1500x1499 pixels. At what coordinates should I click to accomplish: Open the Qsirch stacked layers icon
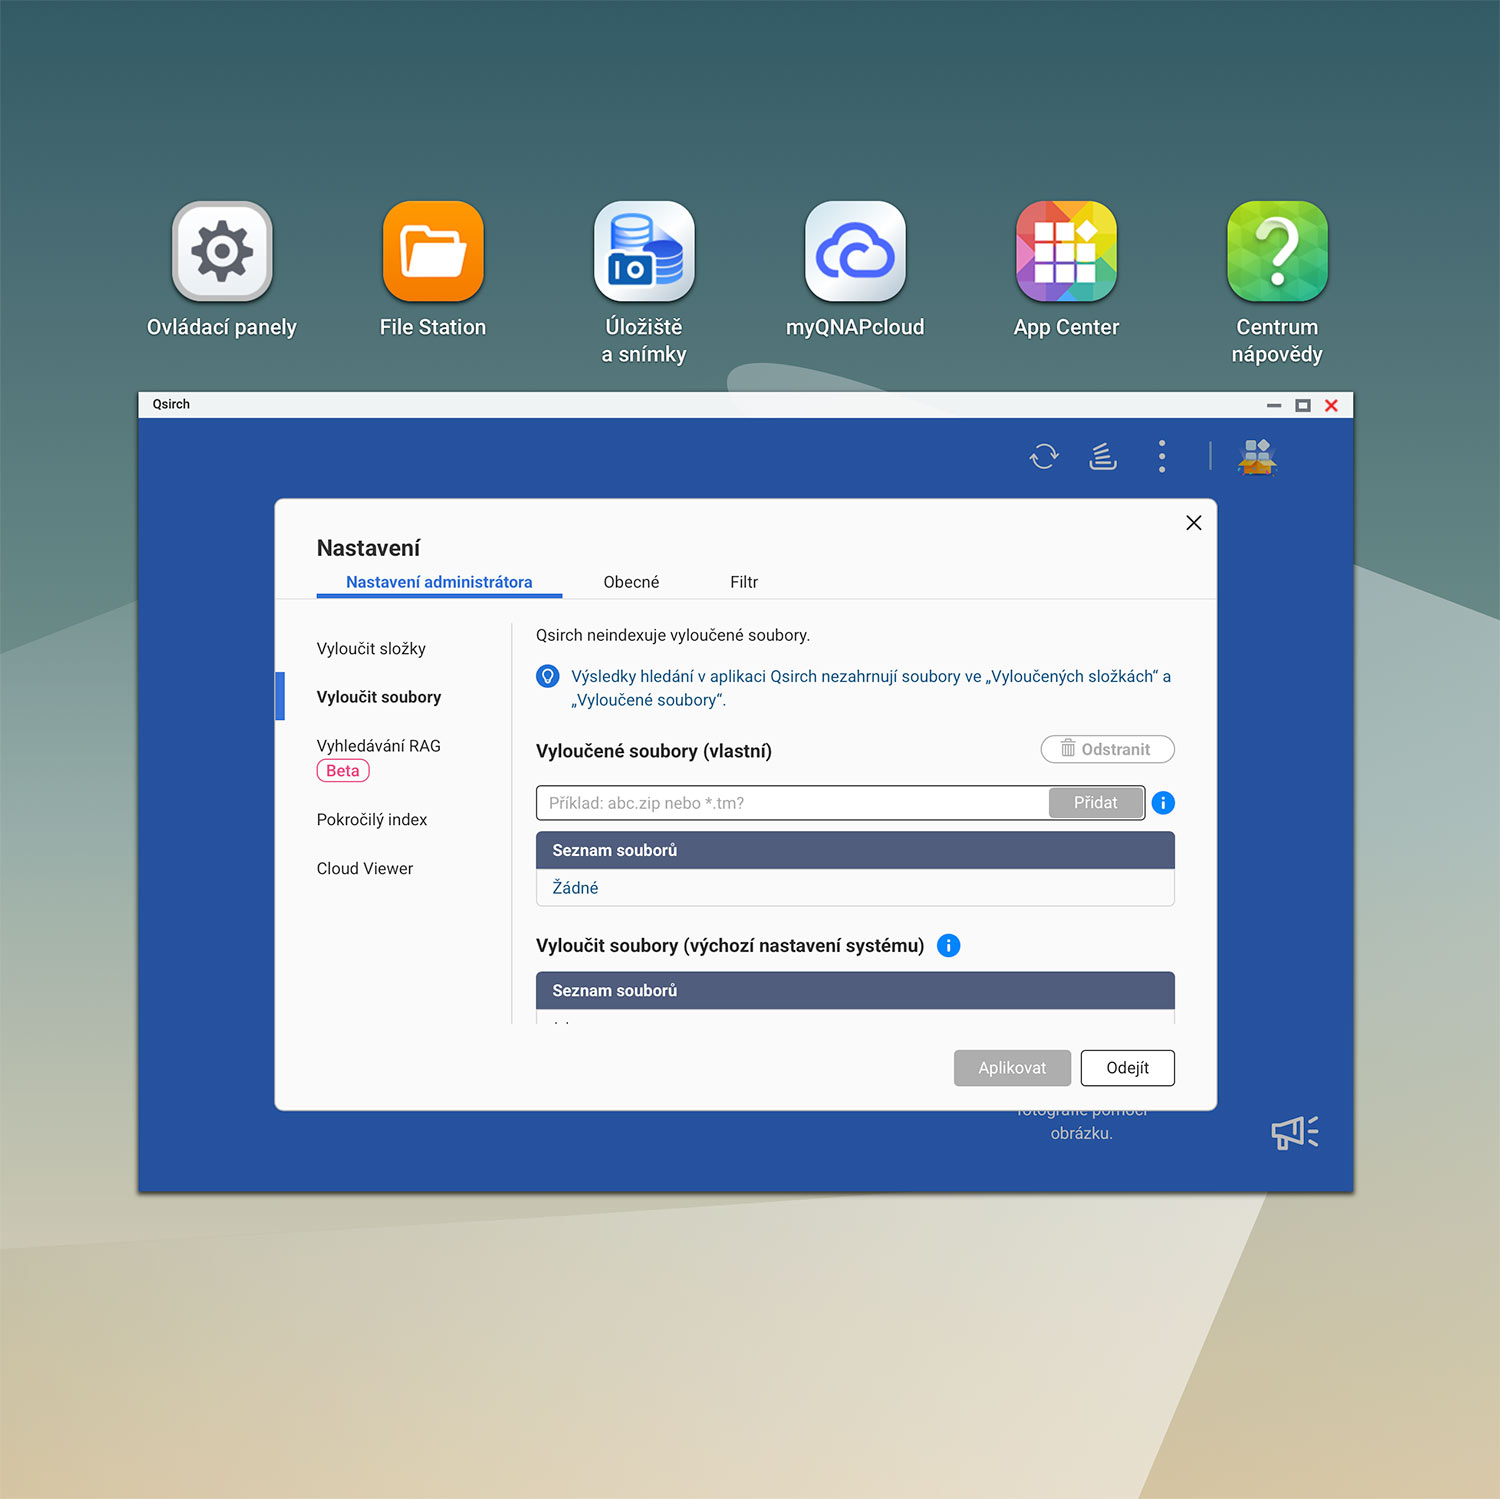tap(1102, 456)
